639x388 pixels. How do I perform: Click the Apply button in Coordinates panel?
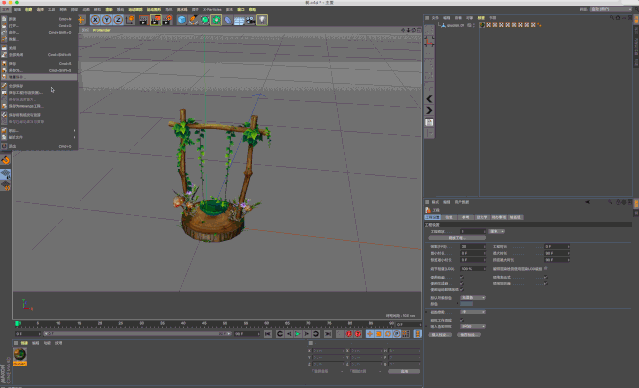click(404, 371)
